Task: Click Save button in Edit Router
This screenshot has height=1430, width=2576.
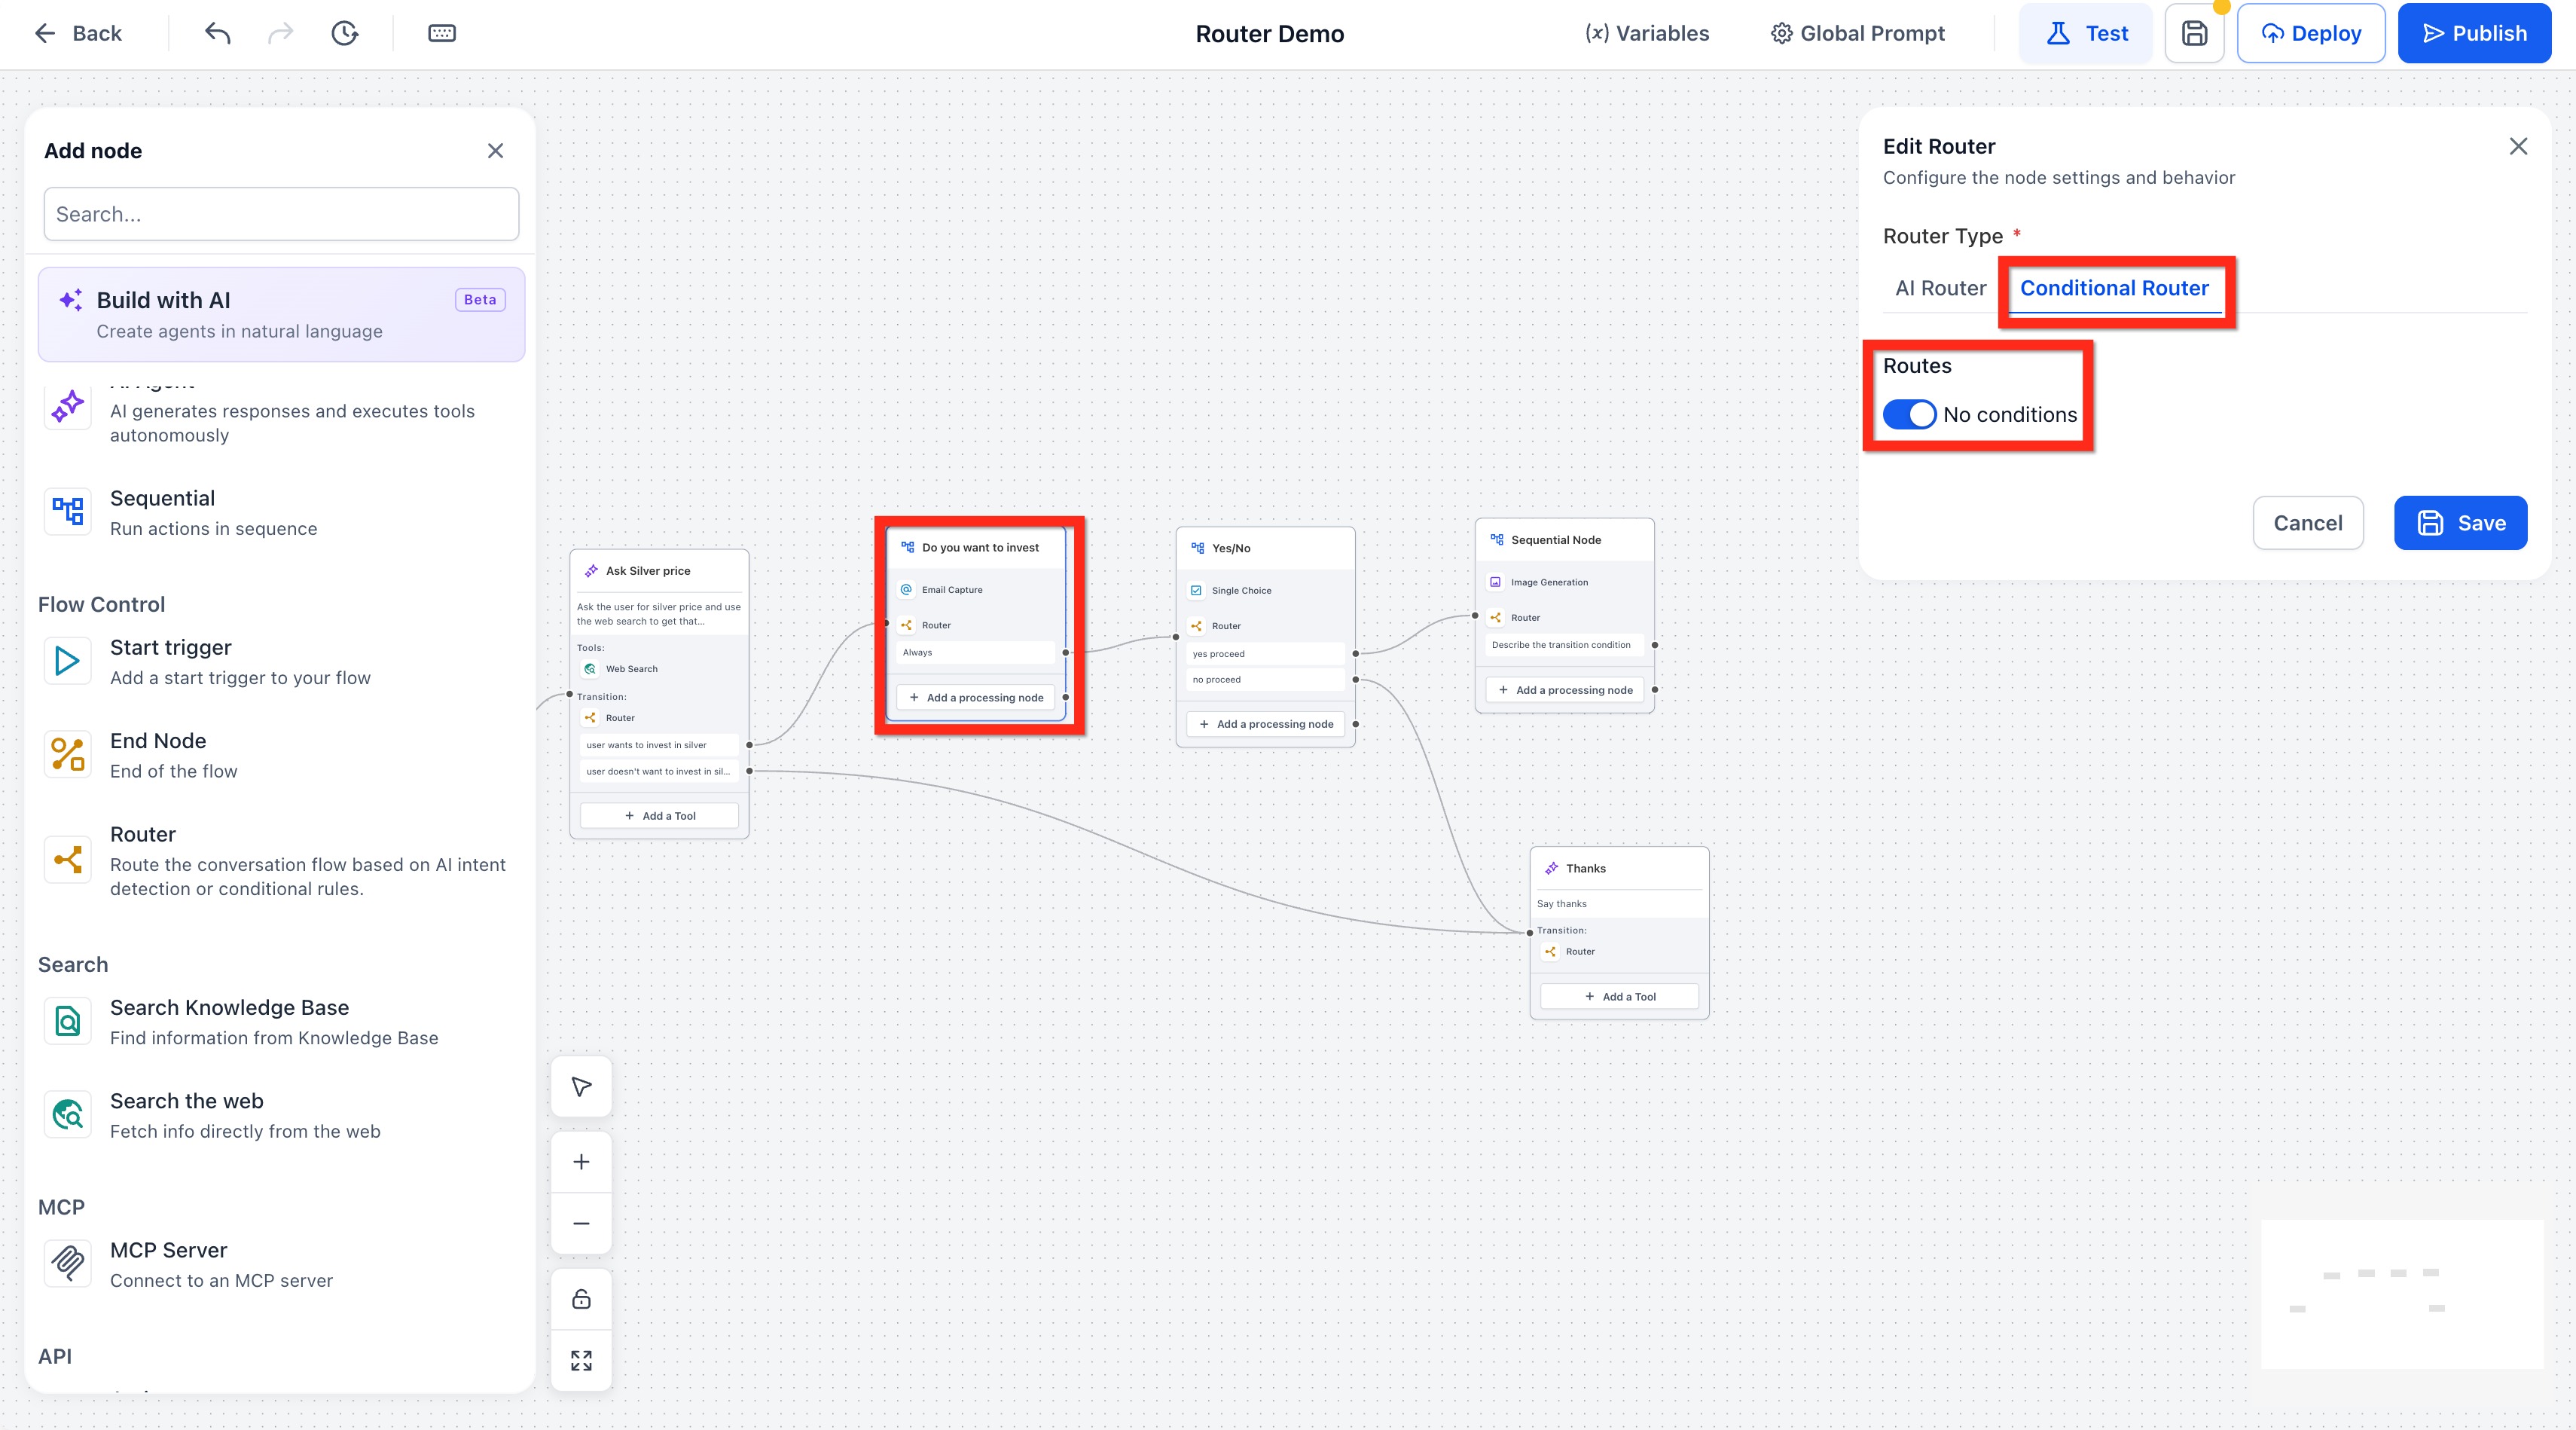Action: (x=2460, y=523)
